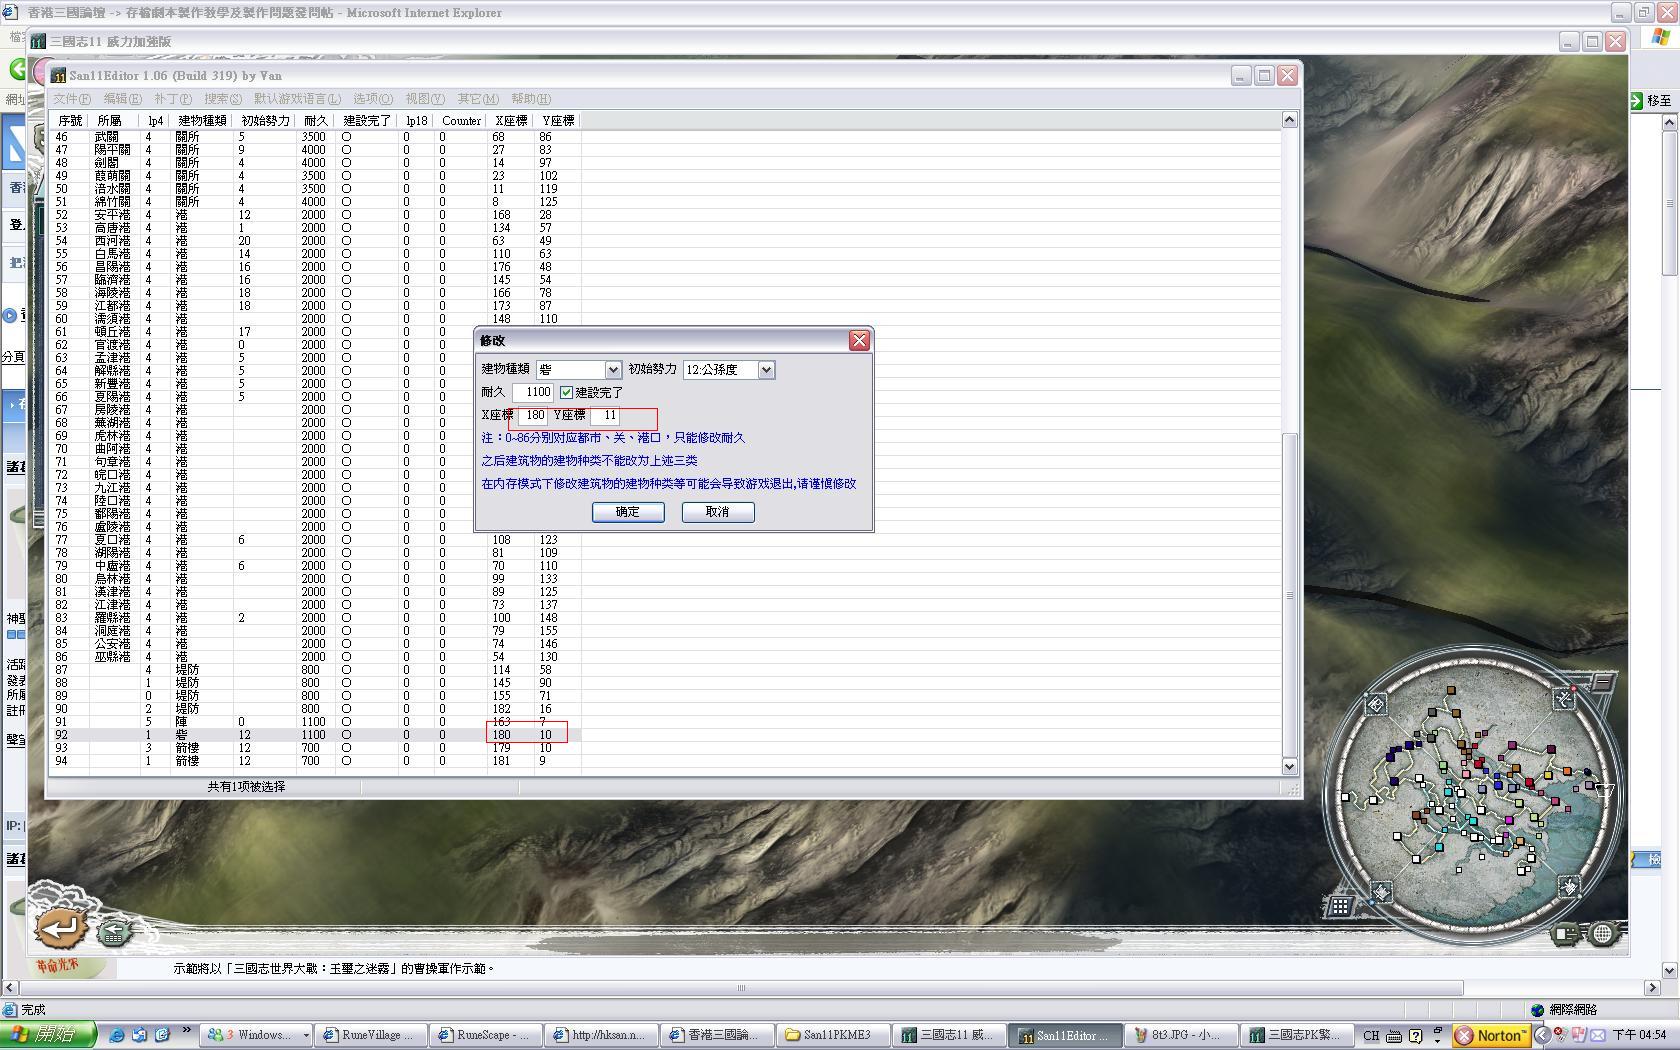The image size is (1680, 1050).
Task: Open the 搜索(S) menu
Action: point(222,99)
